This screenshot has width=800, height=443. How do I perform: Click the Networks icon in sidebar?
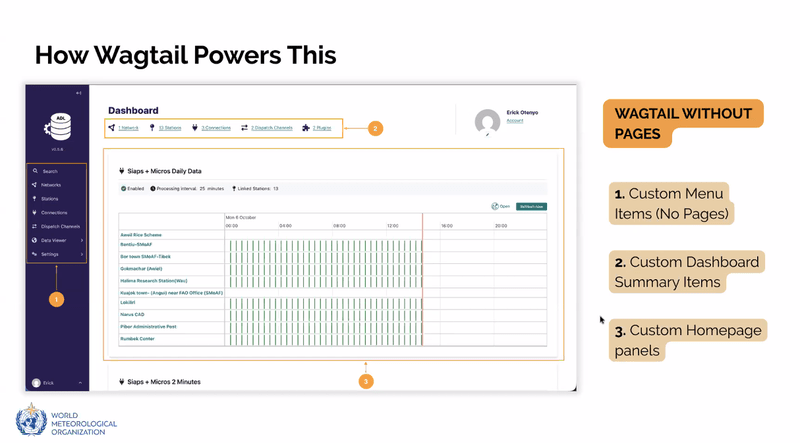point(35,185)
